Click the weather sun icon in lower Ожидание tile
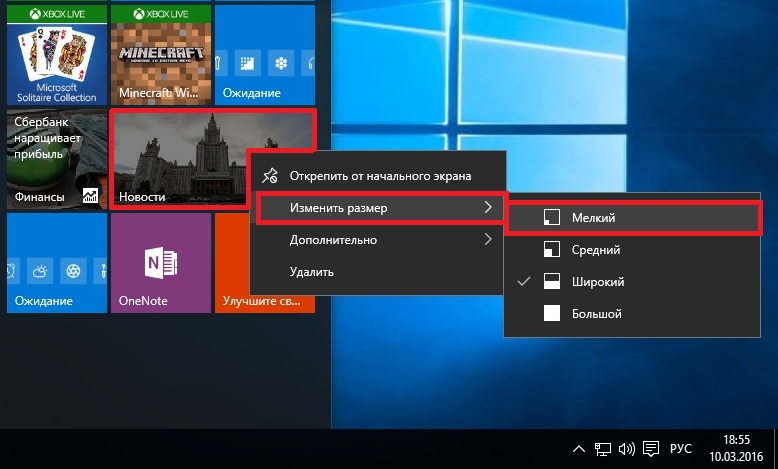The height and width of the screenshot is (469, 778). tap(40, 271)
